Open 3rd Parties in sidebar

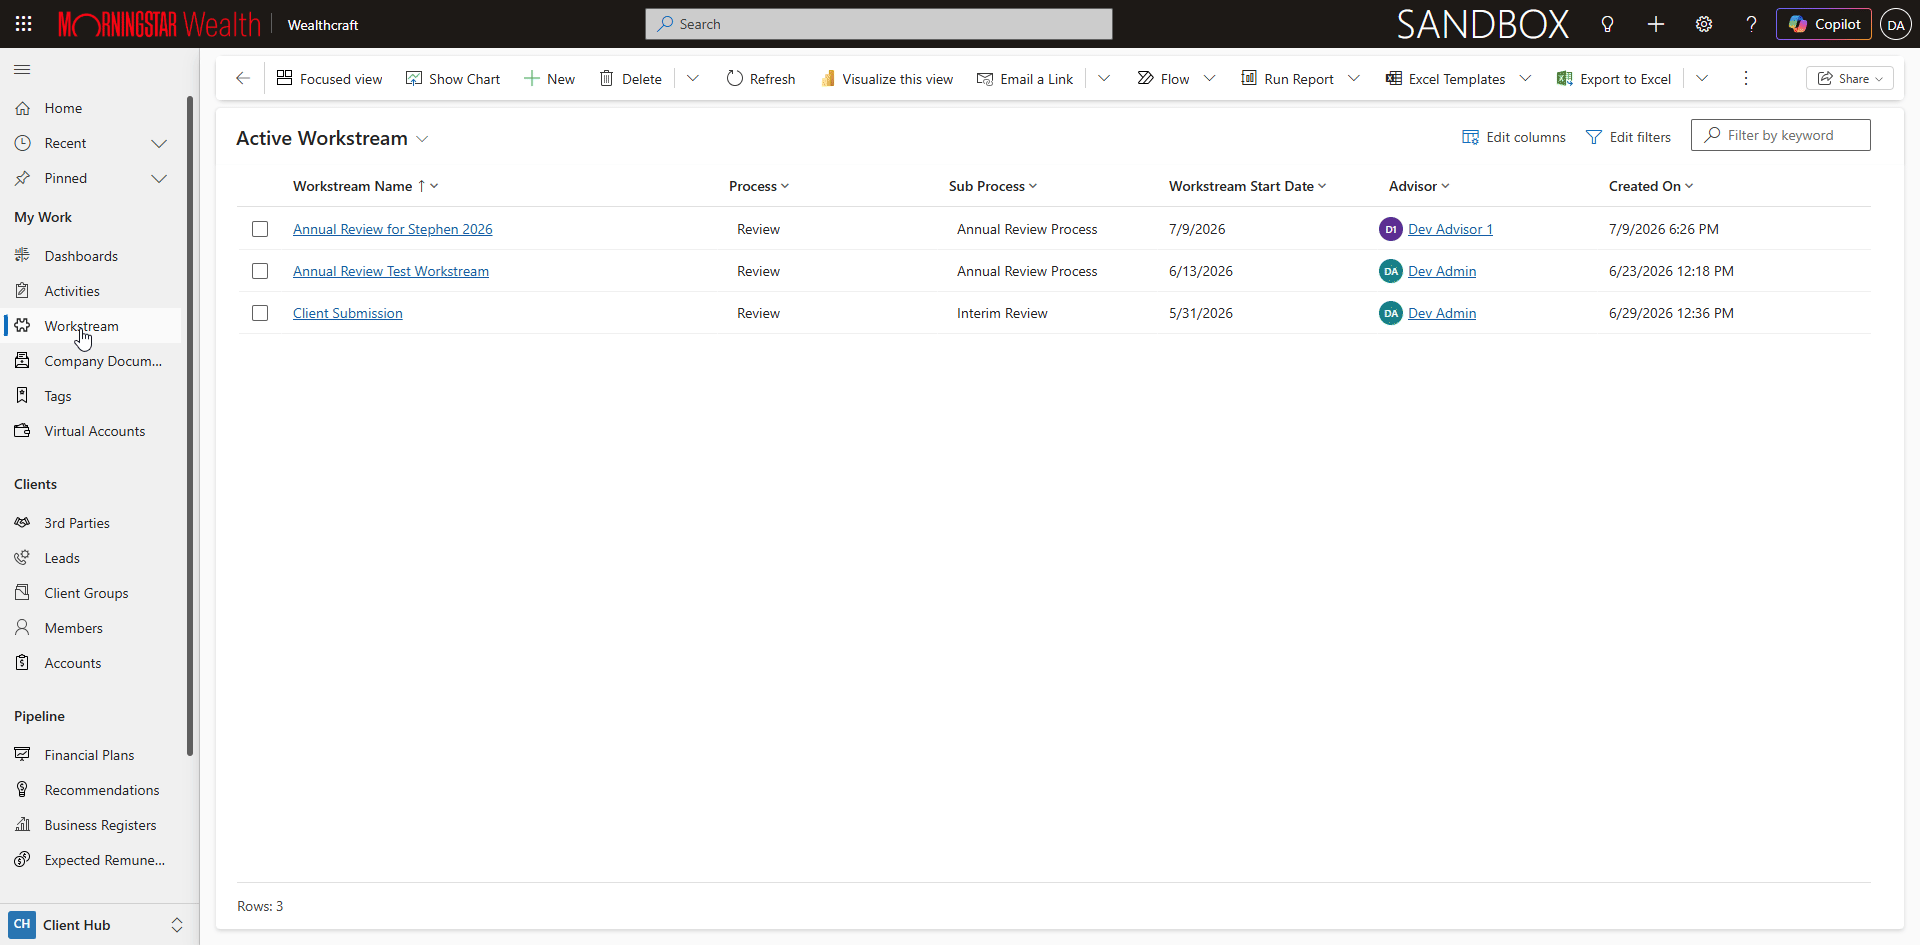pyautogui.click(x=91, y=523)
